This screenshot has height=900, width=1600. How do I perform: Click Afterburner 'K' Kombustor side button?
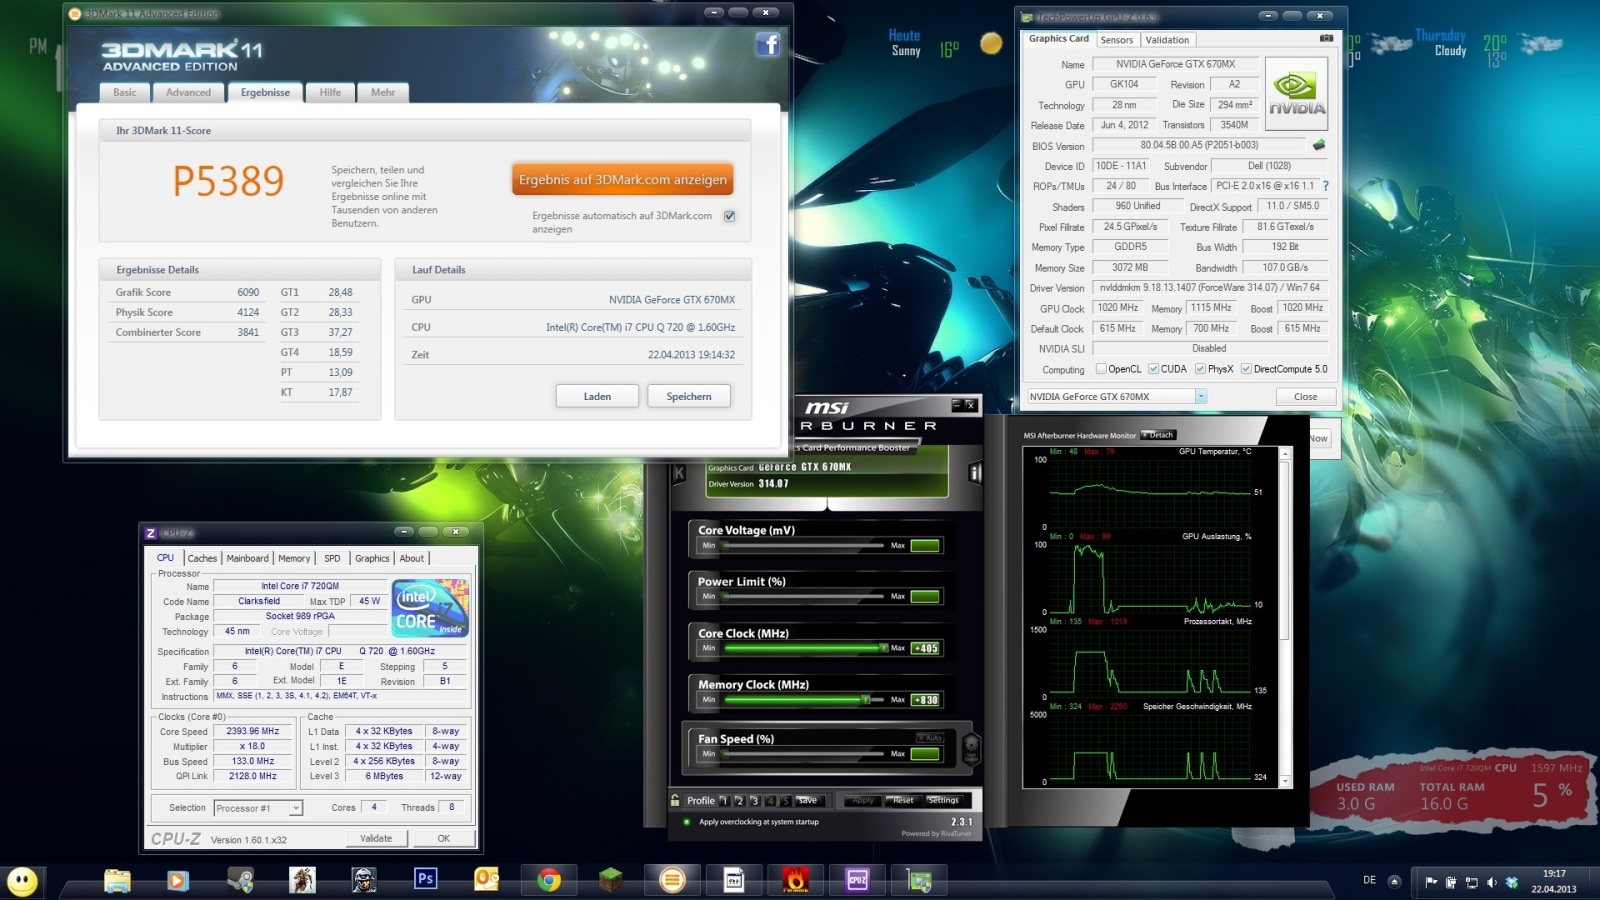point(680,473)
